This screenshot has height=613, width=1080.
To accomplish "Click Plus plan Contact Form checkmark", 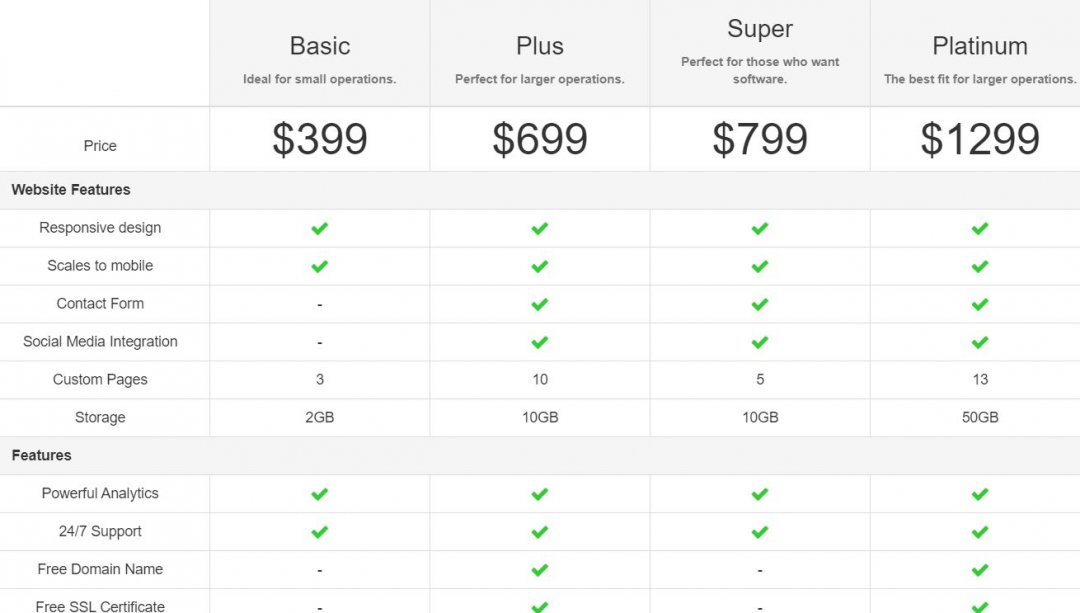I will click(540, 304).
